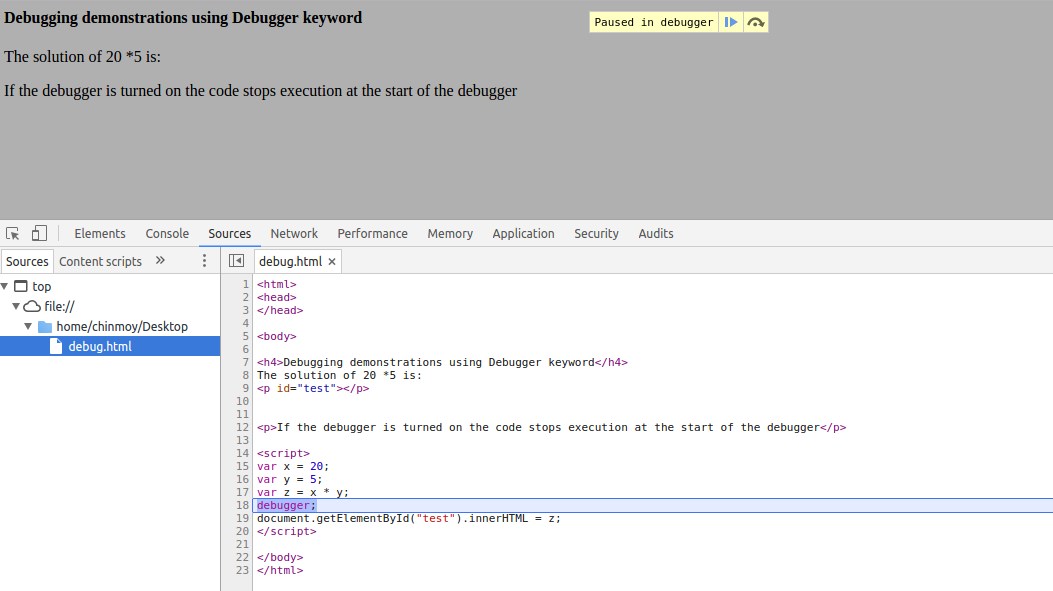The height and width of the screenshot is (591, 1053).
Task: Click the Step over next function call icon
Action: tap(757, 21)
